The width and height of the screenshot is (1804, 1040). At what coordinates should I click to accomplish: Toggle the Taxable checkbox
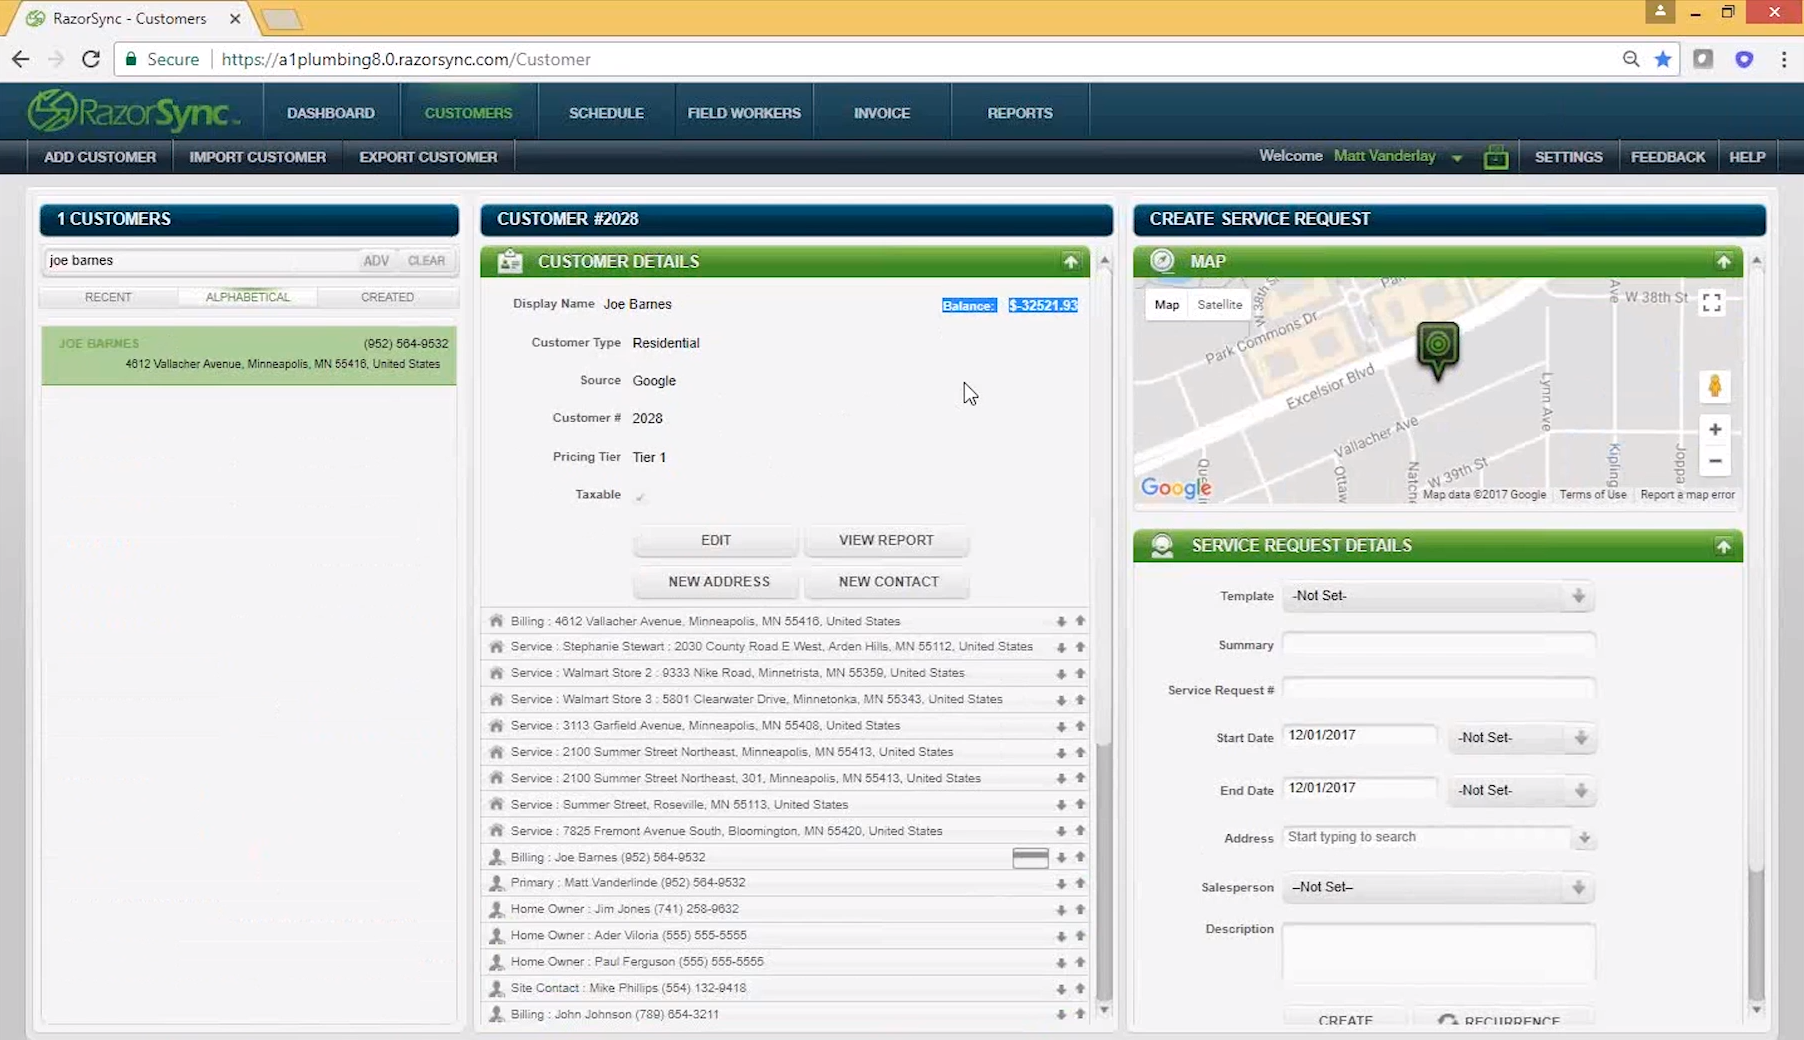pyautogui.click(x=640, y=496)
